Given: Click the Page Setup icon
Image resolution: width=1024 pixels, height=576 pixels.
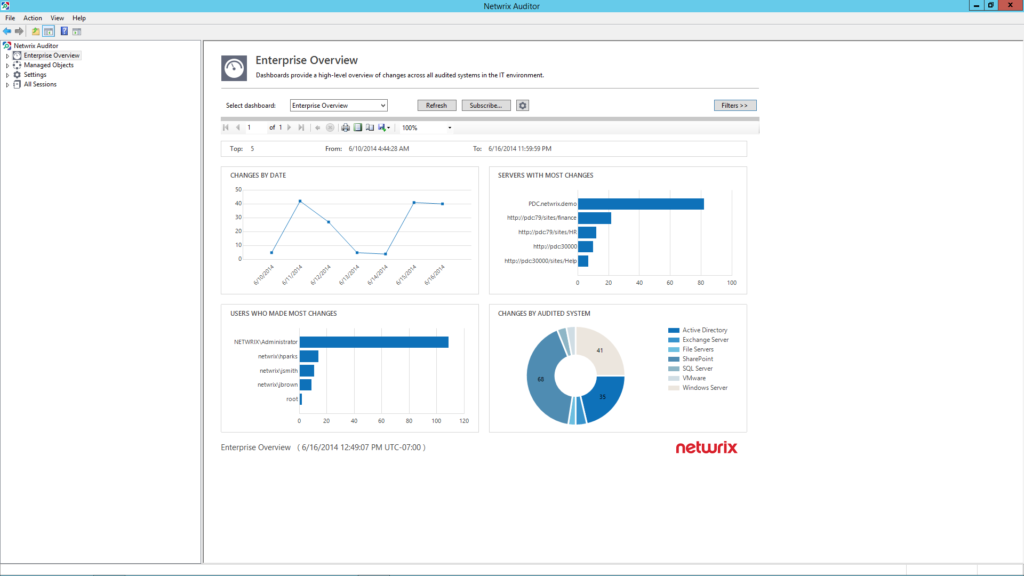Looking at the screenshot, I should tap(371, 128).
